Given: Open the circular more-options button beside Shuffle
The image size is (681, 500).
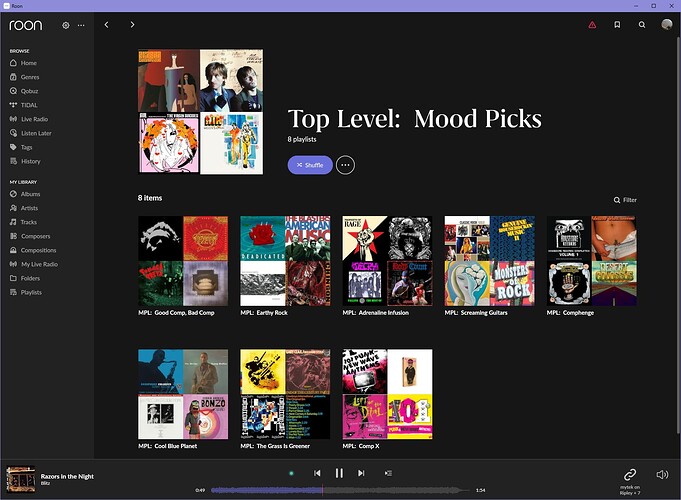Looking at the screenshot, I should click(345, 165).
